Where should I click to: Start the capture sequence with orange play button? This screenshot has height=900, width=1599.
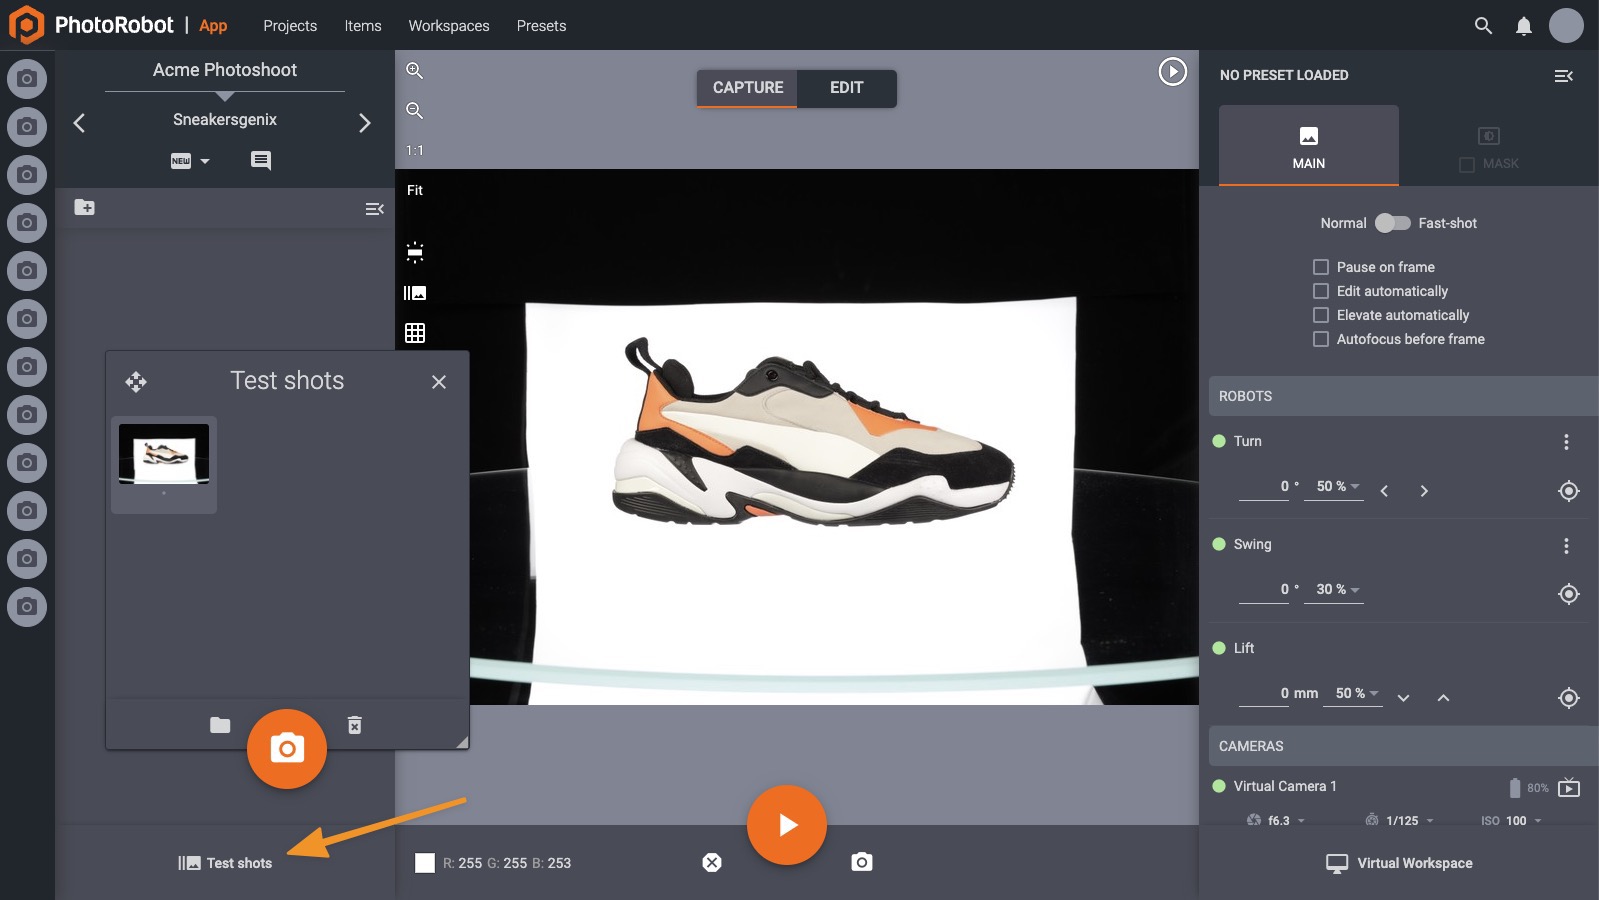[x=787, y=825]
